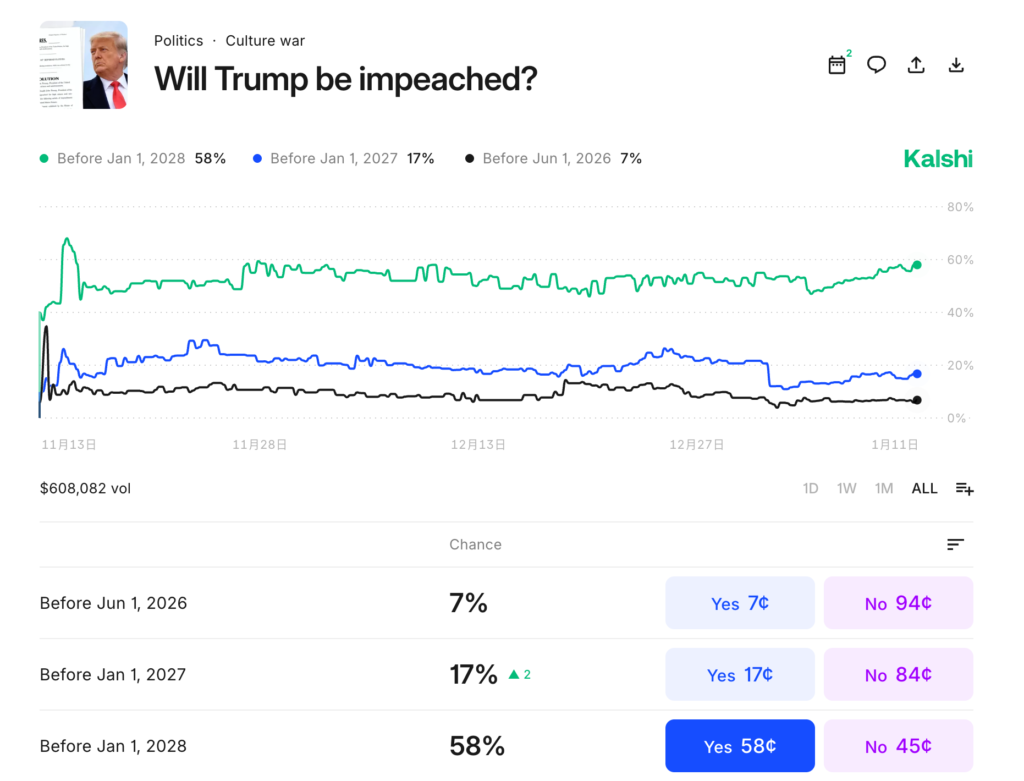Toggle the green Before Jan 1, 2028 legend
Screen dimensions: 1024x781
click(132, 158)
